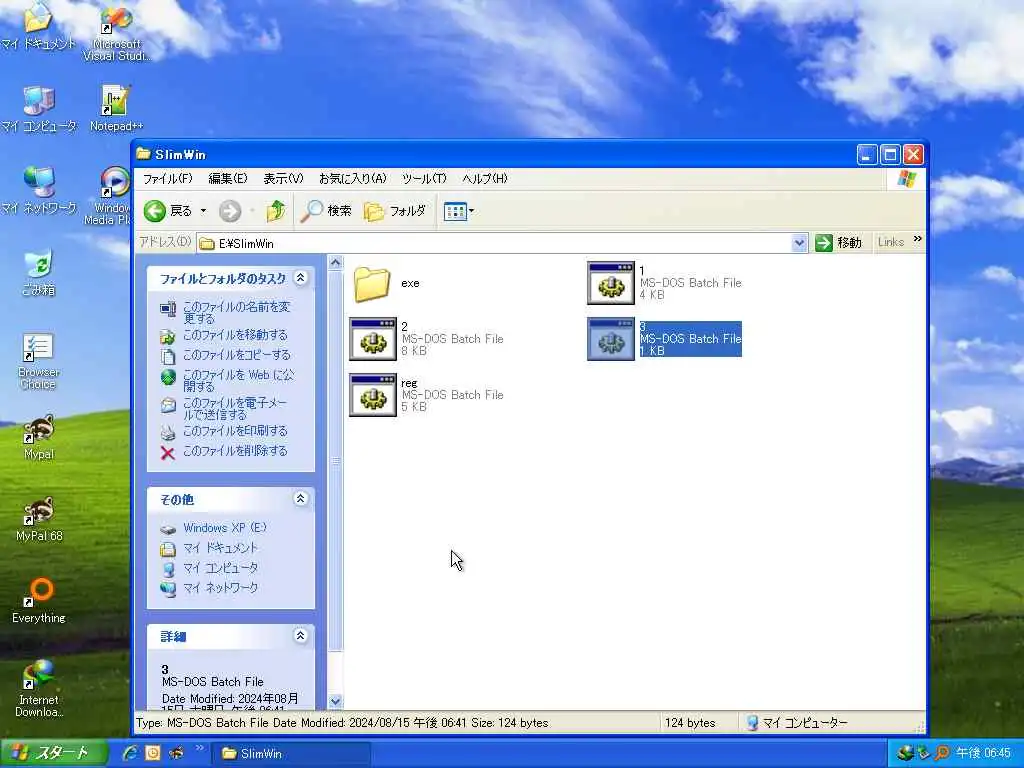Click the third Quick Launch icon
Screen dimensions: 1024x768
[176, 754]
